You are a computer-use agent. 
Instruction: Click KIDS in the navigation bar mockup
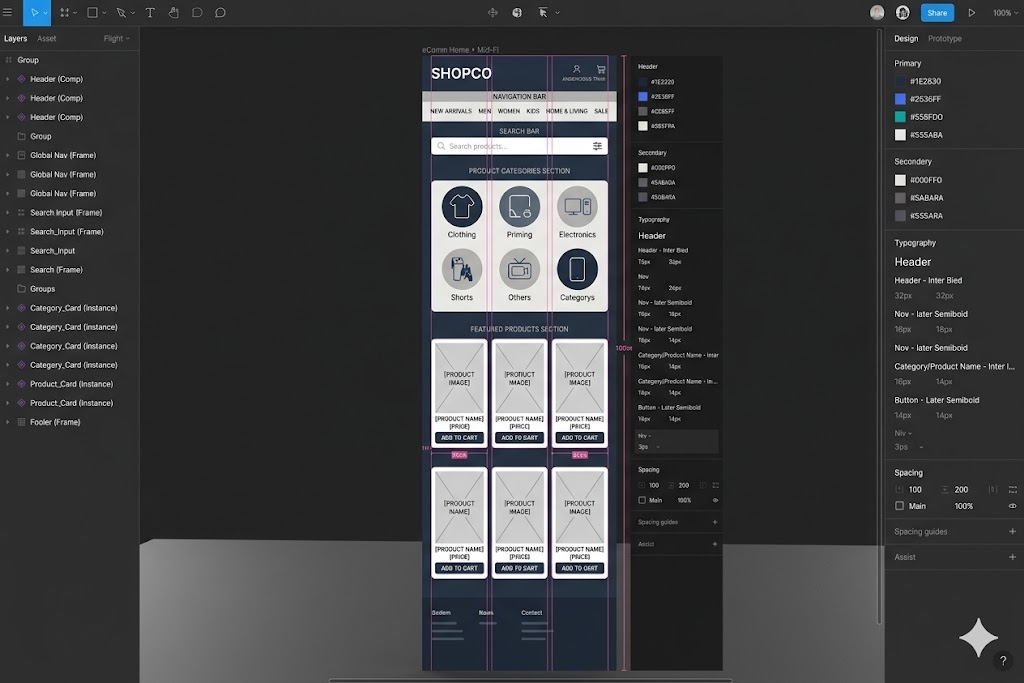click(x=533, y=111)
